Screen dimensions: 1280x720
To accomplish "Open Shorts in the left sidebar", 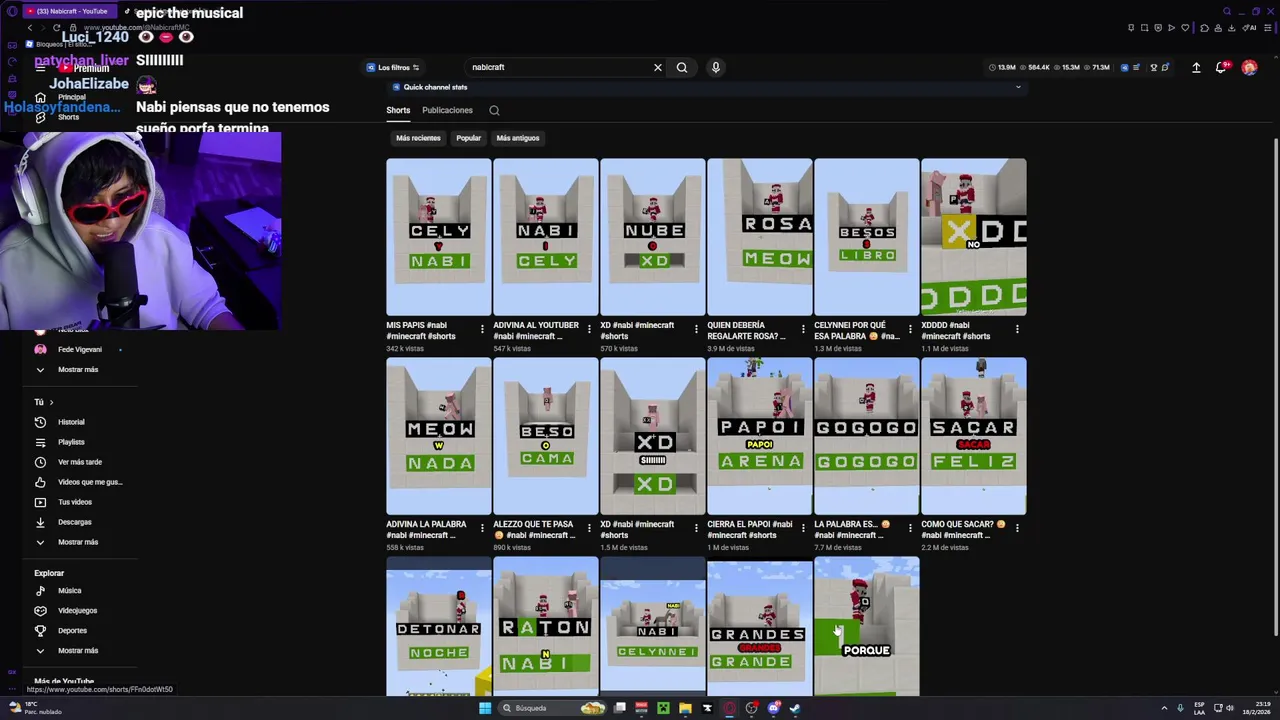I will coord(68,117).
